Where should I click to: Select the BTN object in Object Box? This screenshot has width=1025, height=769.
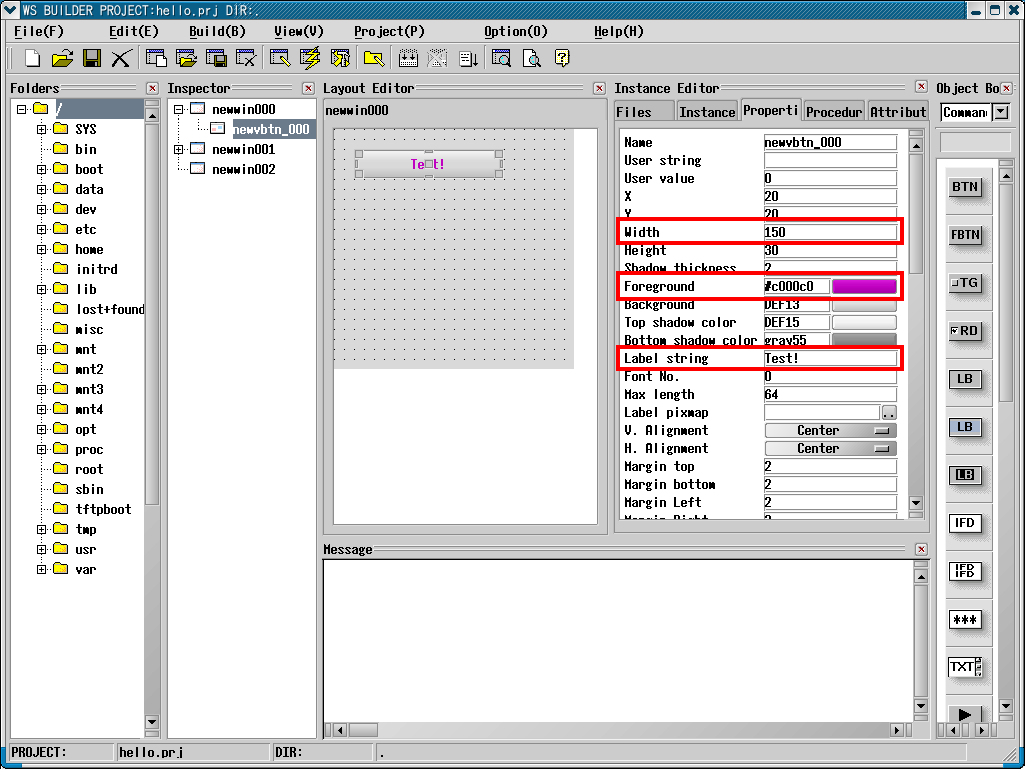(965, 187)
